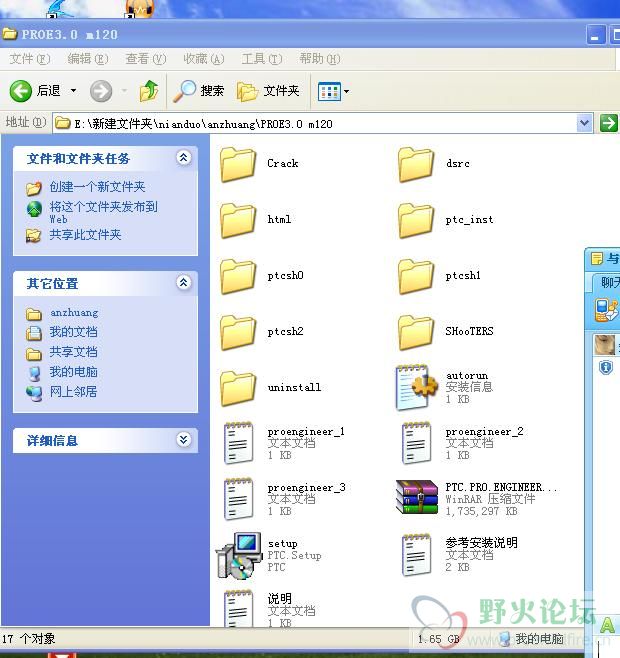Open 共享文档 from other places
The image size is (620, 658).
[x=73, y=352]
